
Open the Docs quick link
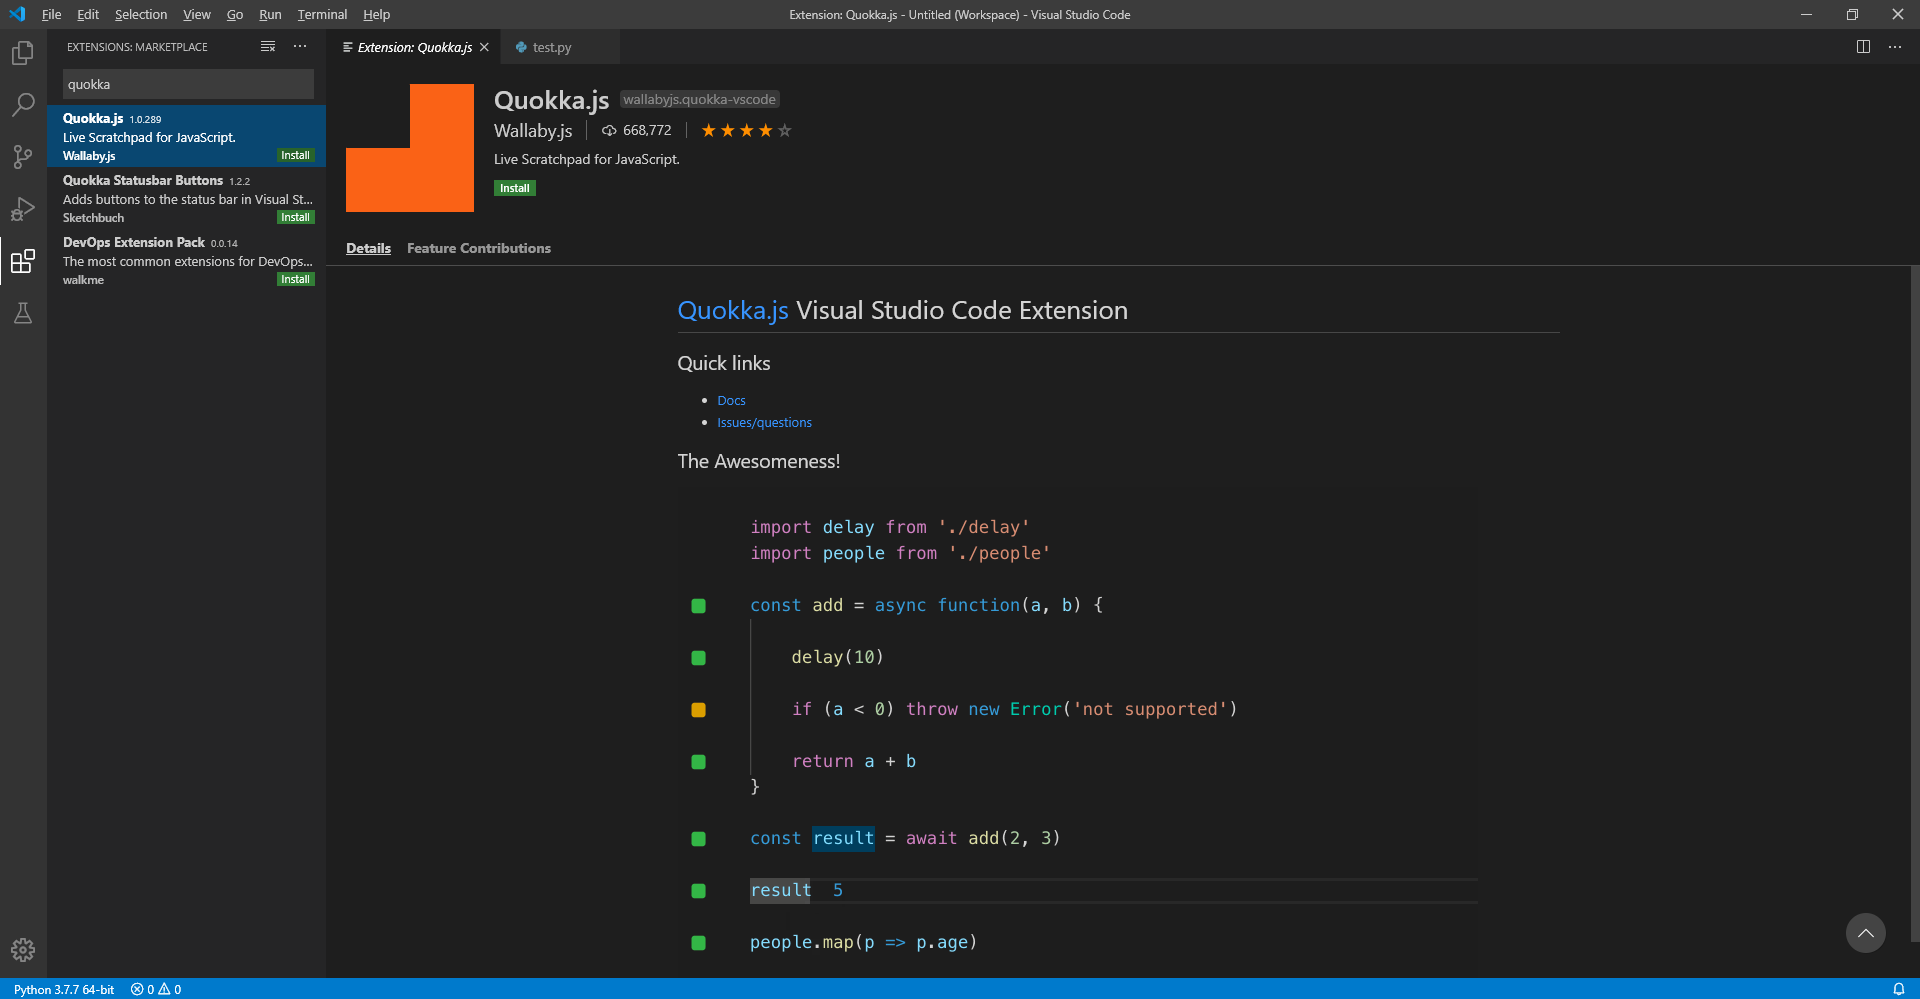click(731, 400)
